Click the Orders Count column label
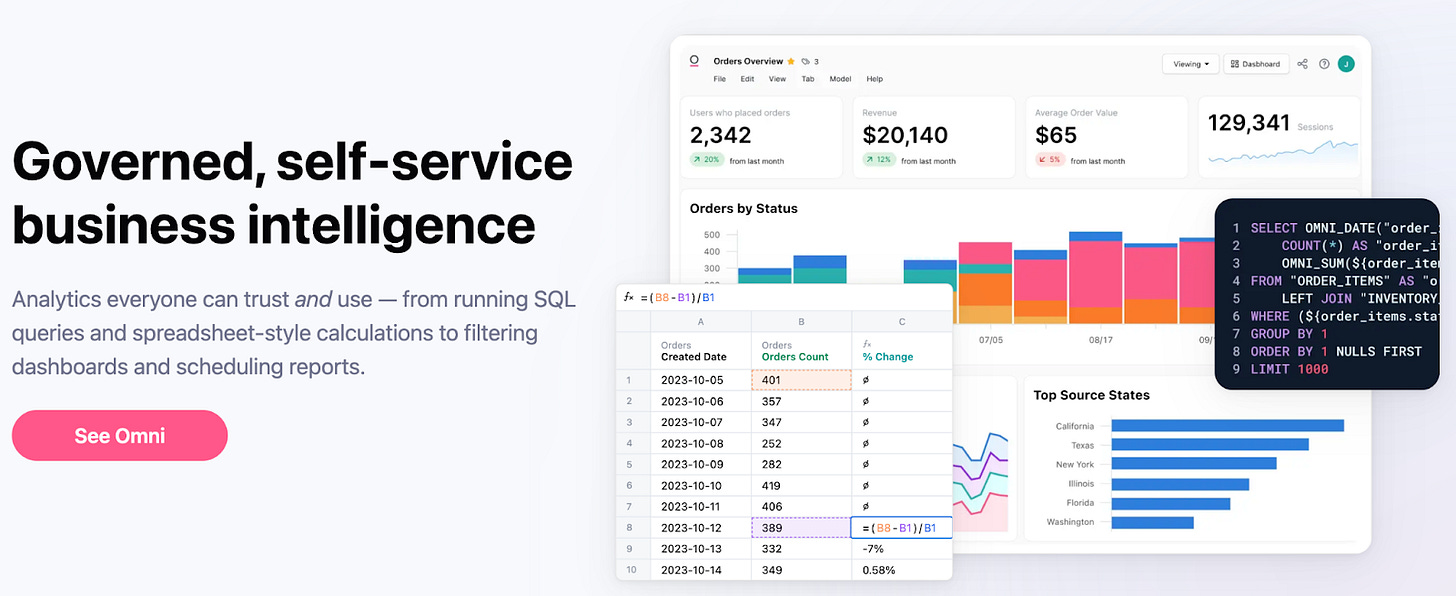The image size is (1456, 596). 795,357
